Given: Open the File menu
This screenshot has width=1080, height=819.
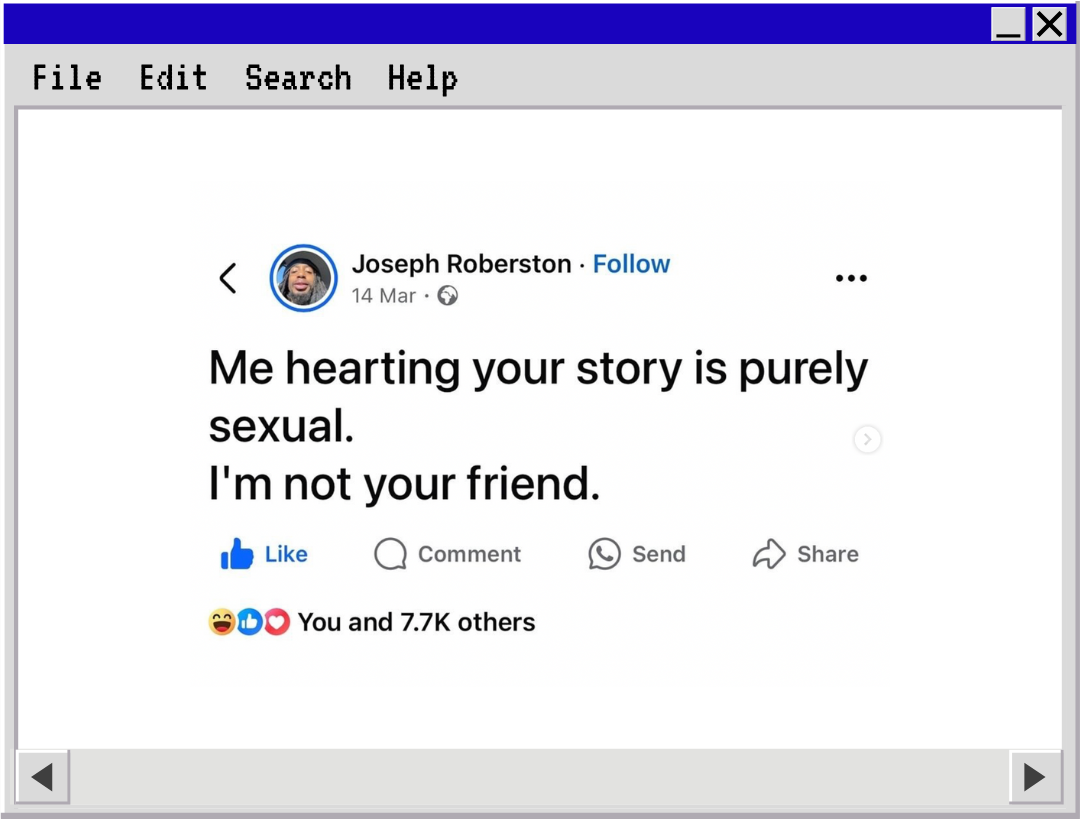Looking at the screenshot, I should click(67, 77).
